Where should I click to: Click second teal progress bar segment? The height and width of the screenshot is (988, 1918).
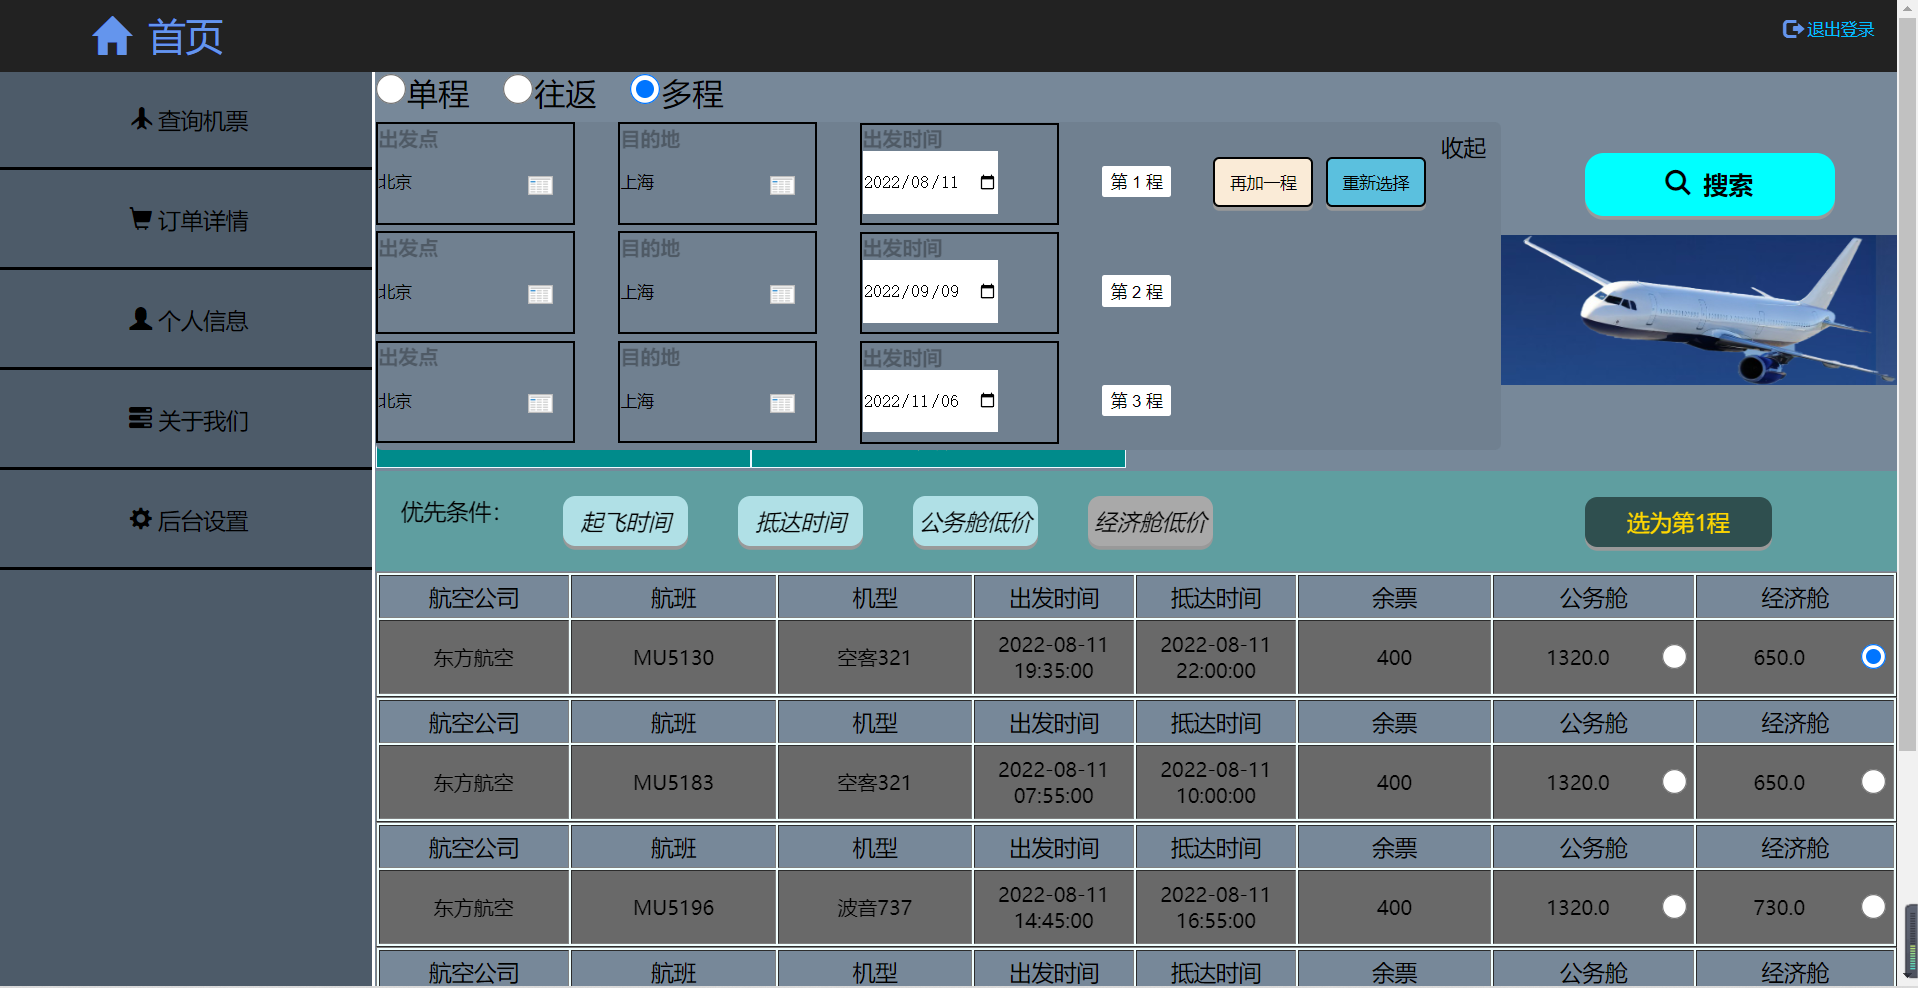[938, 458]
